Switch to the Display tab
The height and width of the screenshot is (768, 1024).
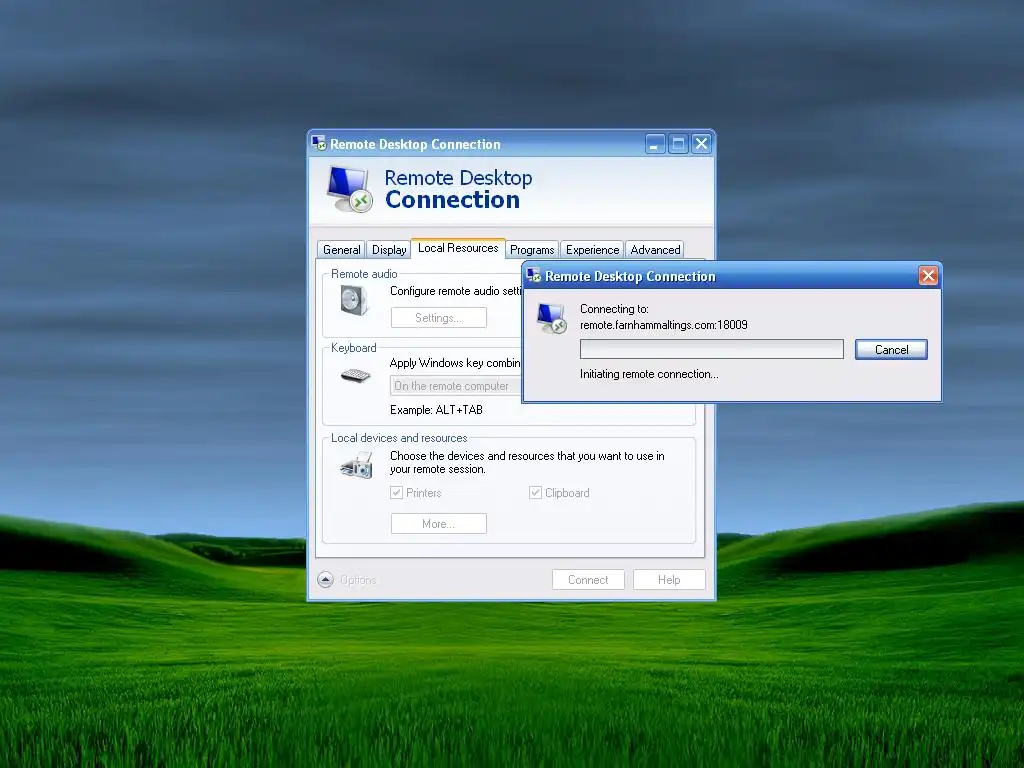[x=389, y=249]
